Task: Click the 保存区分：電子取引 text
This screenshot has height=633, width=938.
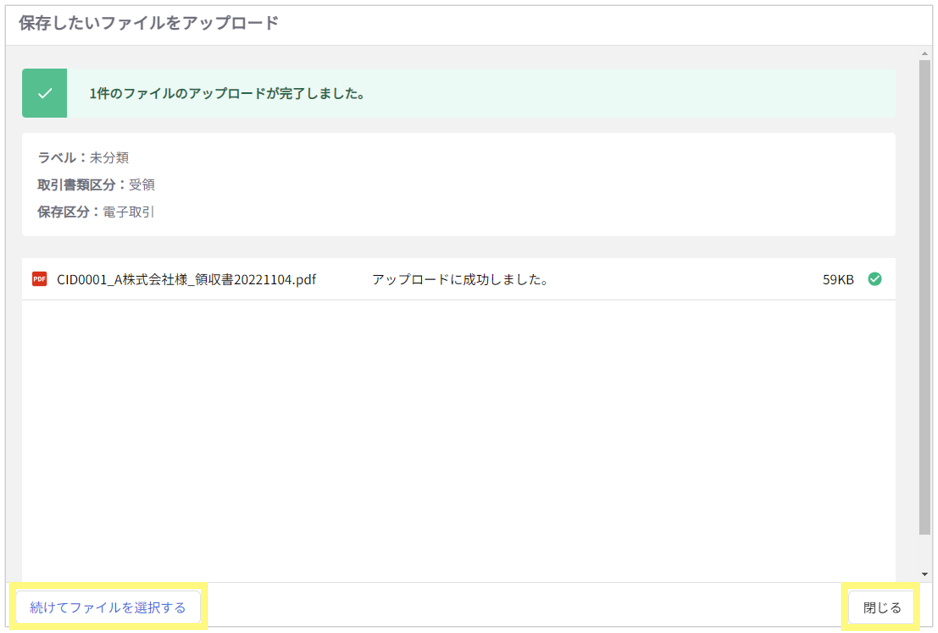Action: tap(96, 212)
